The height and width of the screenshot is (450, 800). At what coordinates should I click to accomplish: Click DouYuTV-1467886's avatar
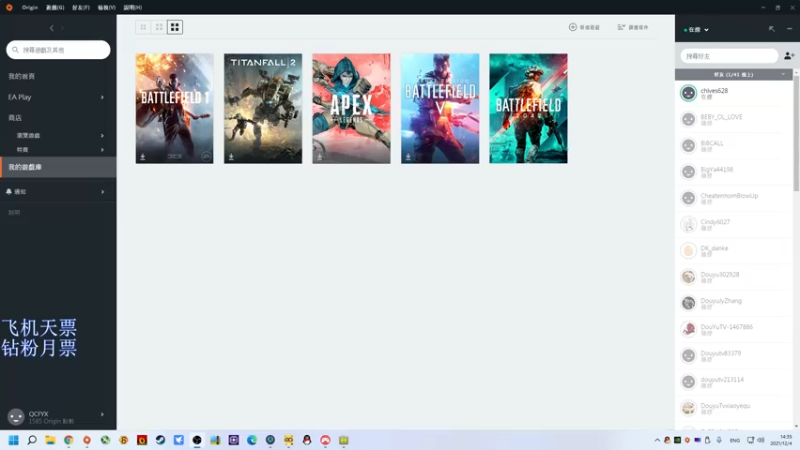click(x=688, y=330)
